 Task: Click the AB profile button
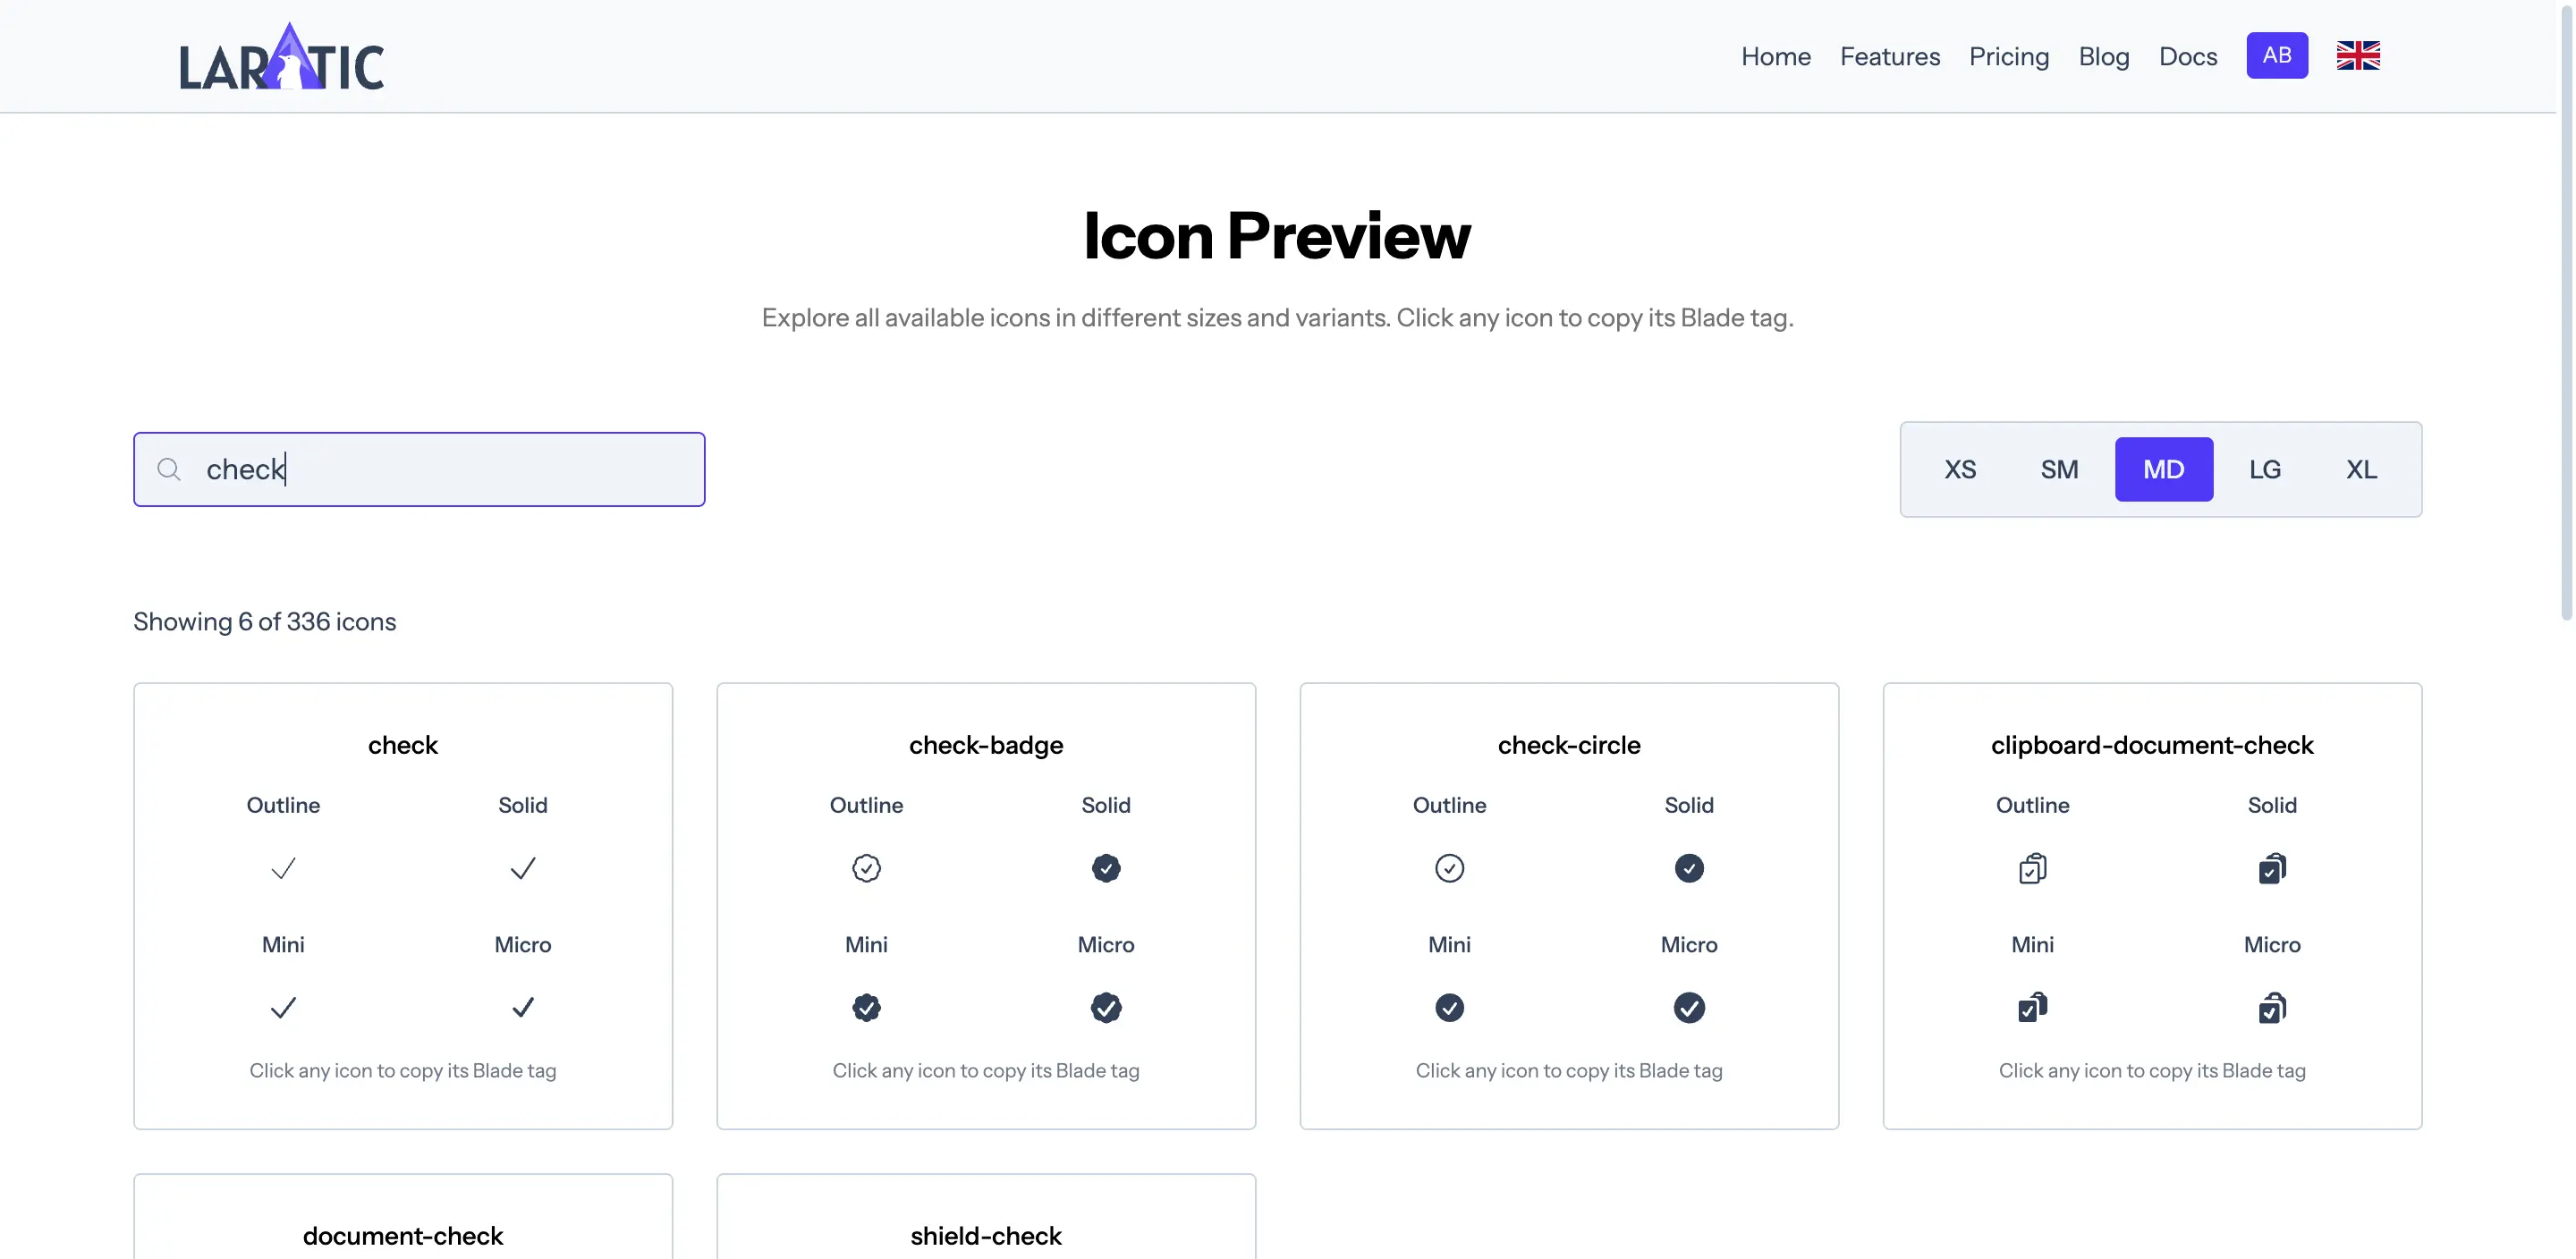[x=2277, y=55]
